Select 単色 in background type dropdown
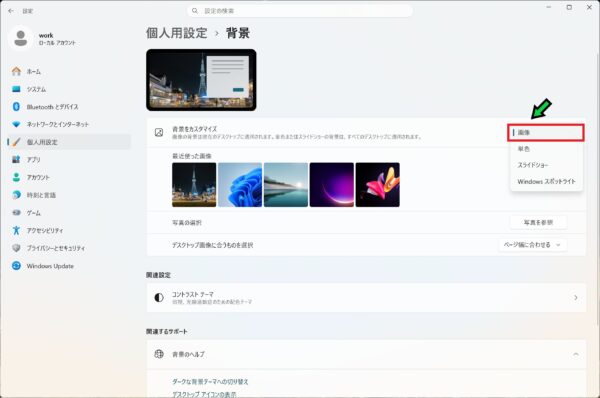 tap(546, 149)
